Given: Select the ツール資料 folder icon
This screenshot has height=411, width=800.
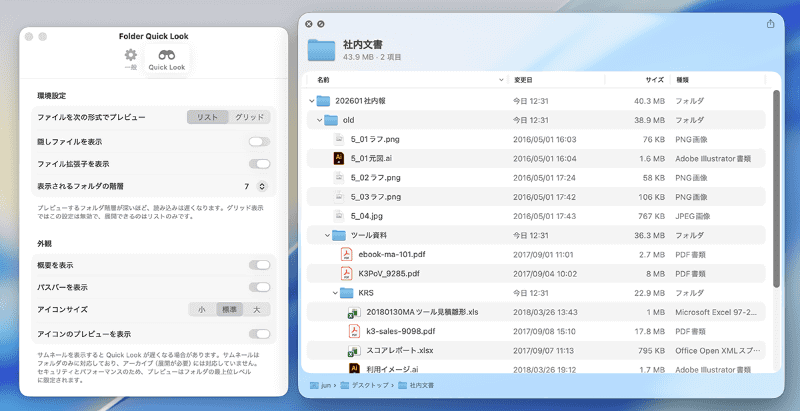Looking at the screenshot, I should click(339, 236).
